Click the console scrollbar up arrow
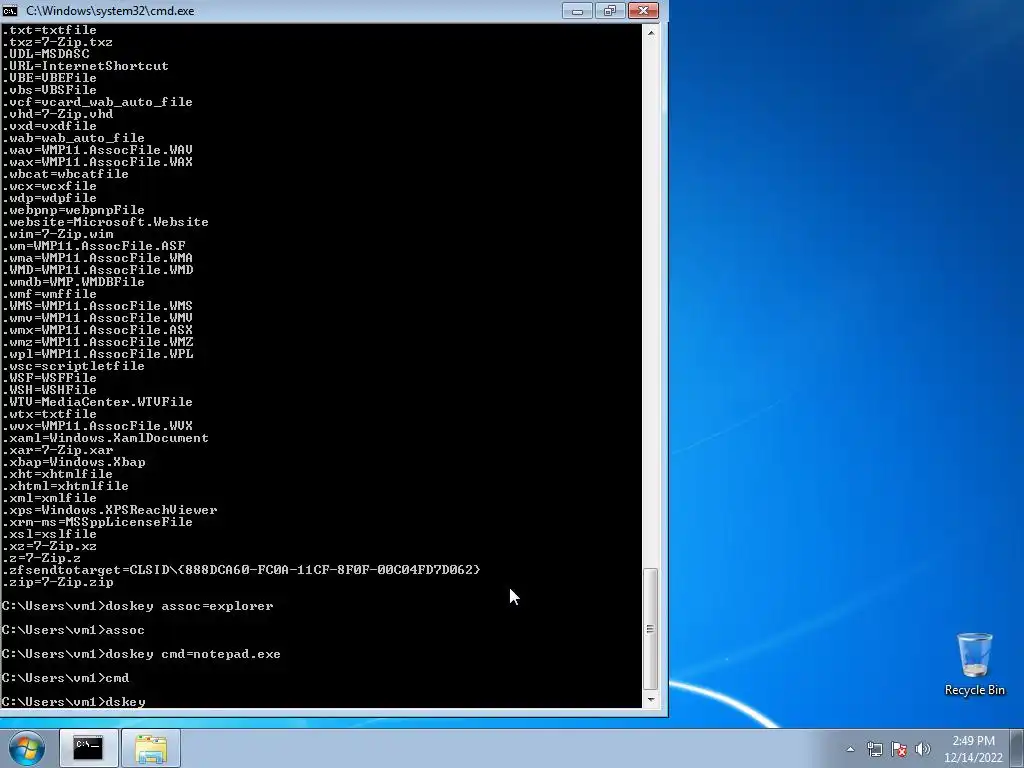1024x768 pixels. (x=651, y=32)
